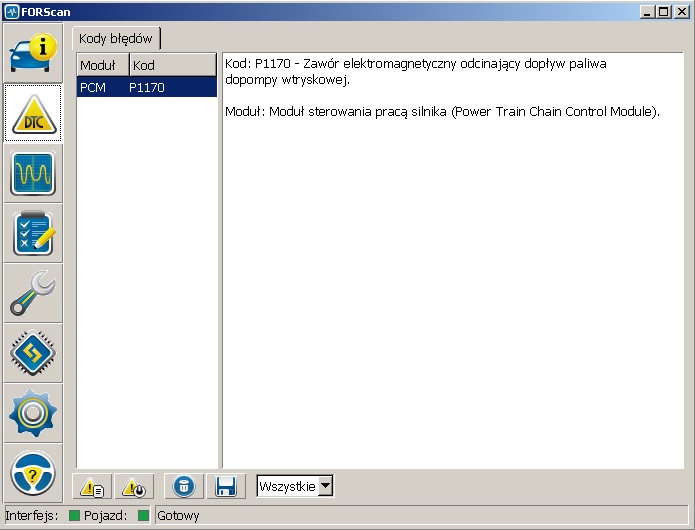Select the DTC error codes section
The height and width of the screenshot is (530, 695).
(x=33, y=113)
